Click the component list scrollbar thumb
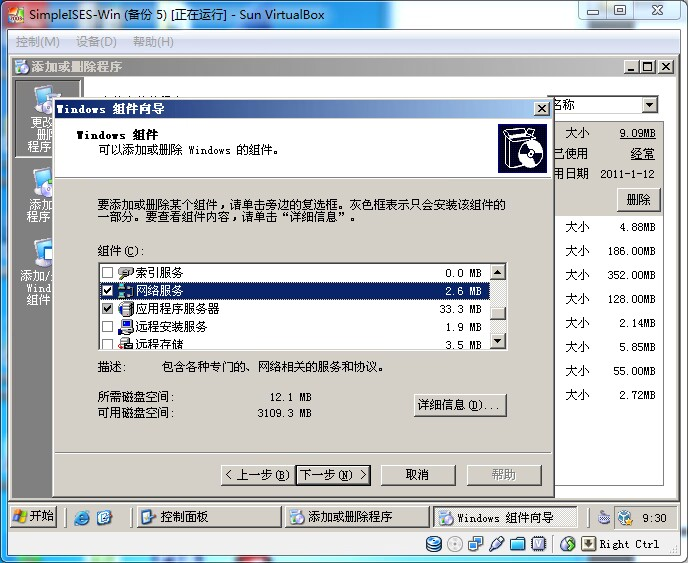 (x=498, y=313)
